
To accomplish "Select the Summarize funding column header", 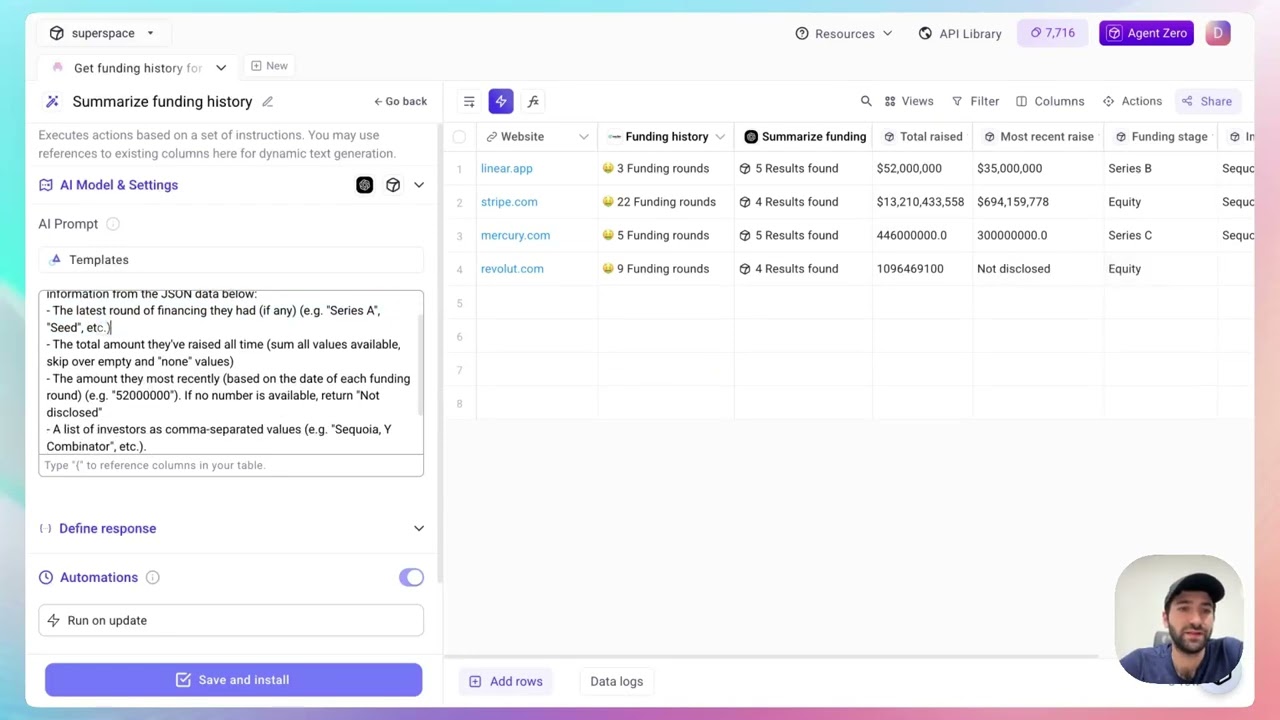I will click(804, 137).
